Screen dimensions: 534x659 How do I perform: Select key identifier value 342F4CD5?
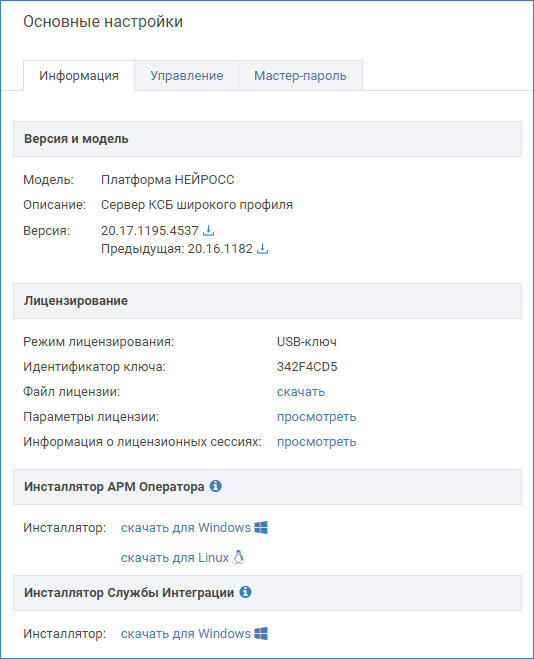click(307, 367)
